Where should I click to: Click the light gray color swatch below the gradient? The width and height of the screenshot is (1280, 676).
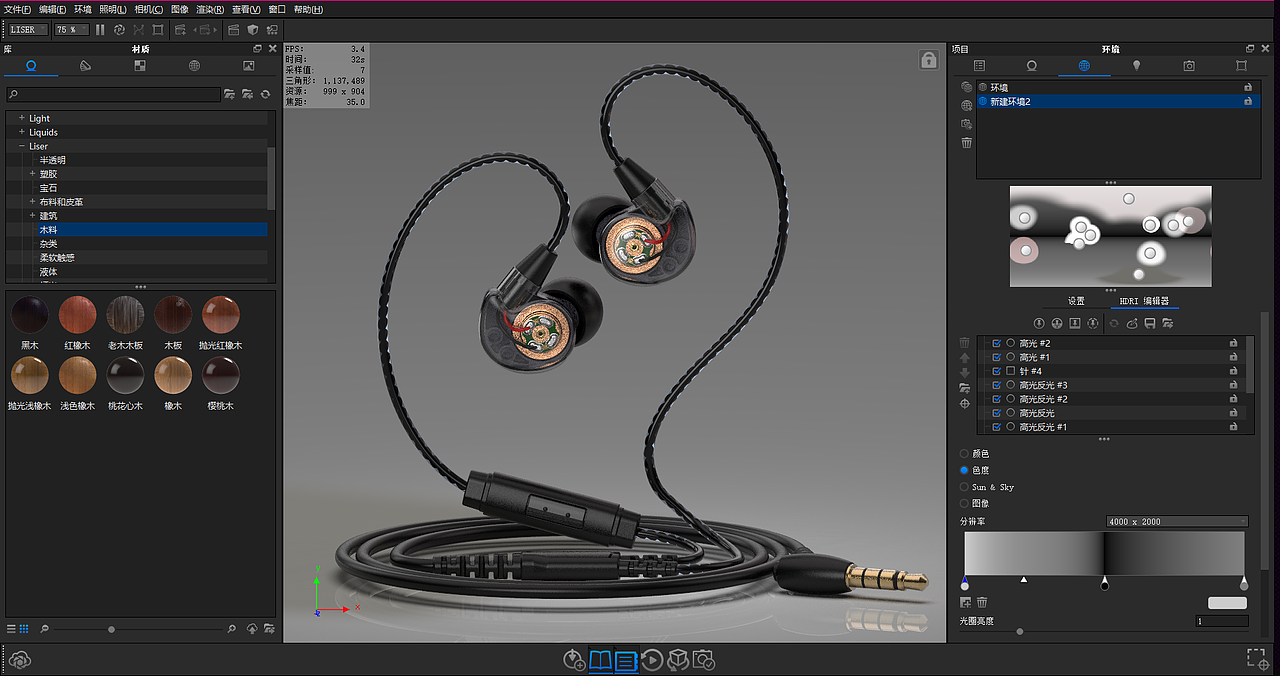coord(1227,603)
